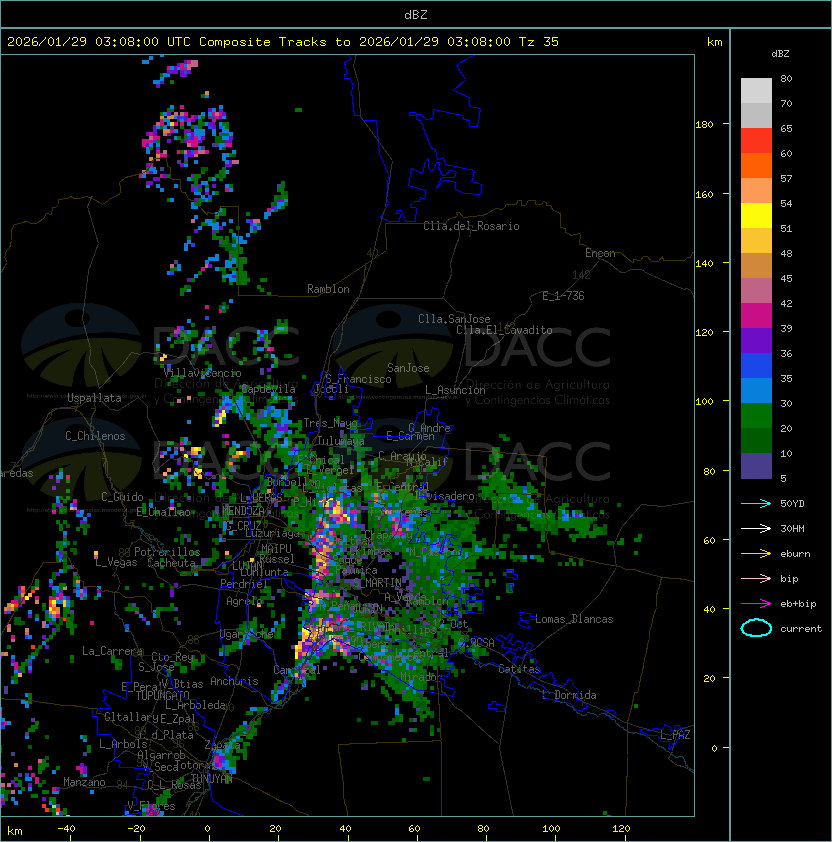Screen dimensions: 832x842
Task: Click the km unit label at bottom left
Action: point(15,831)
